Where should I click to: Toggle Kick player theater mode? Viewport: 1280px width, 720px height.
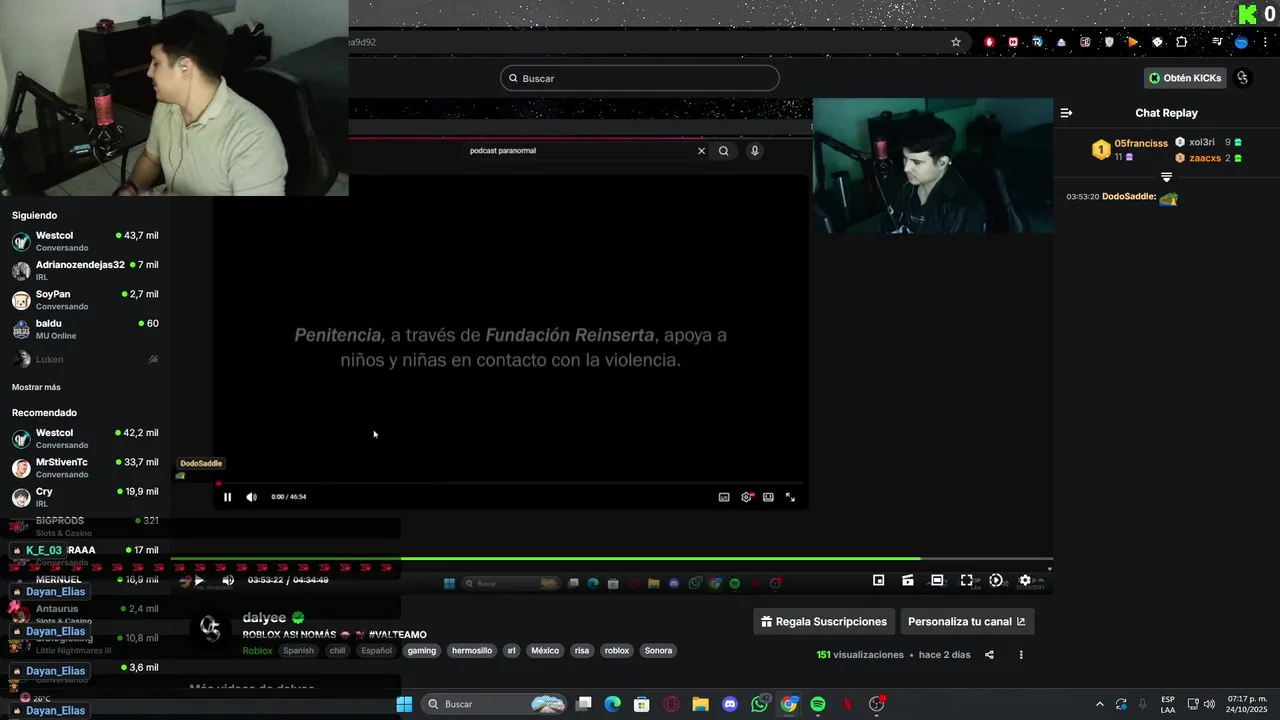click(937, 580)
